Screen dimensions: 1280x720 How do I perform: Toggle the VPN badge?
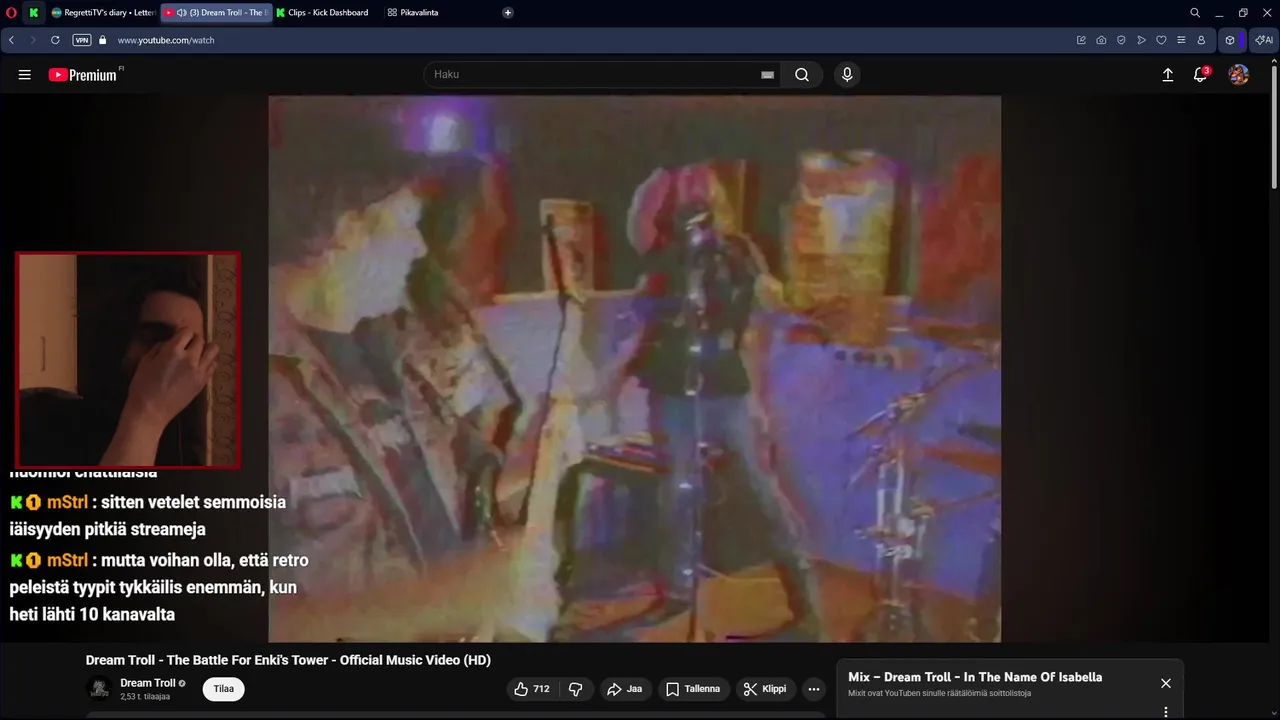pos(82,40)
